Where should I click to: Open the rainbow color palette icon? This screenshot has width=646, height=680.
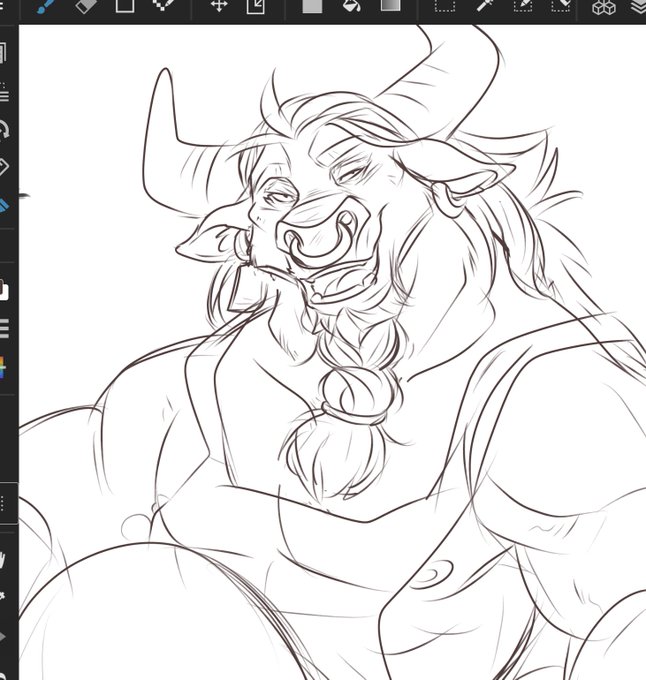click(x=3, y=368)
